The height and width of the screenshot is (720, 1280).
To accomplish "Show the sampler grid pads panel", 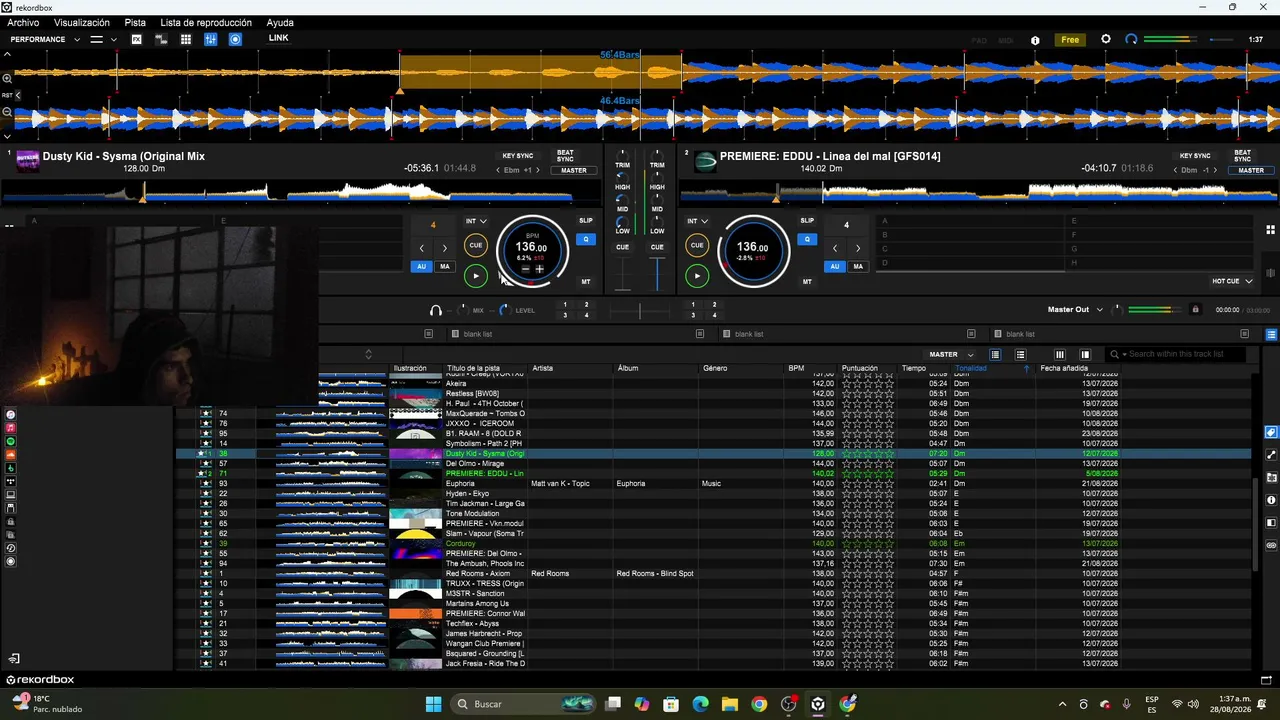I will click(186, 39).
